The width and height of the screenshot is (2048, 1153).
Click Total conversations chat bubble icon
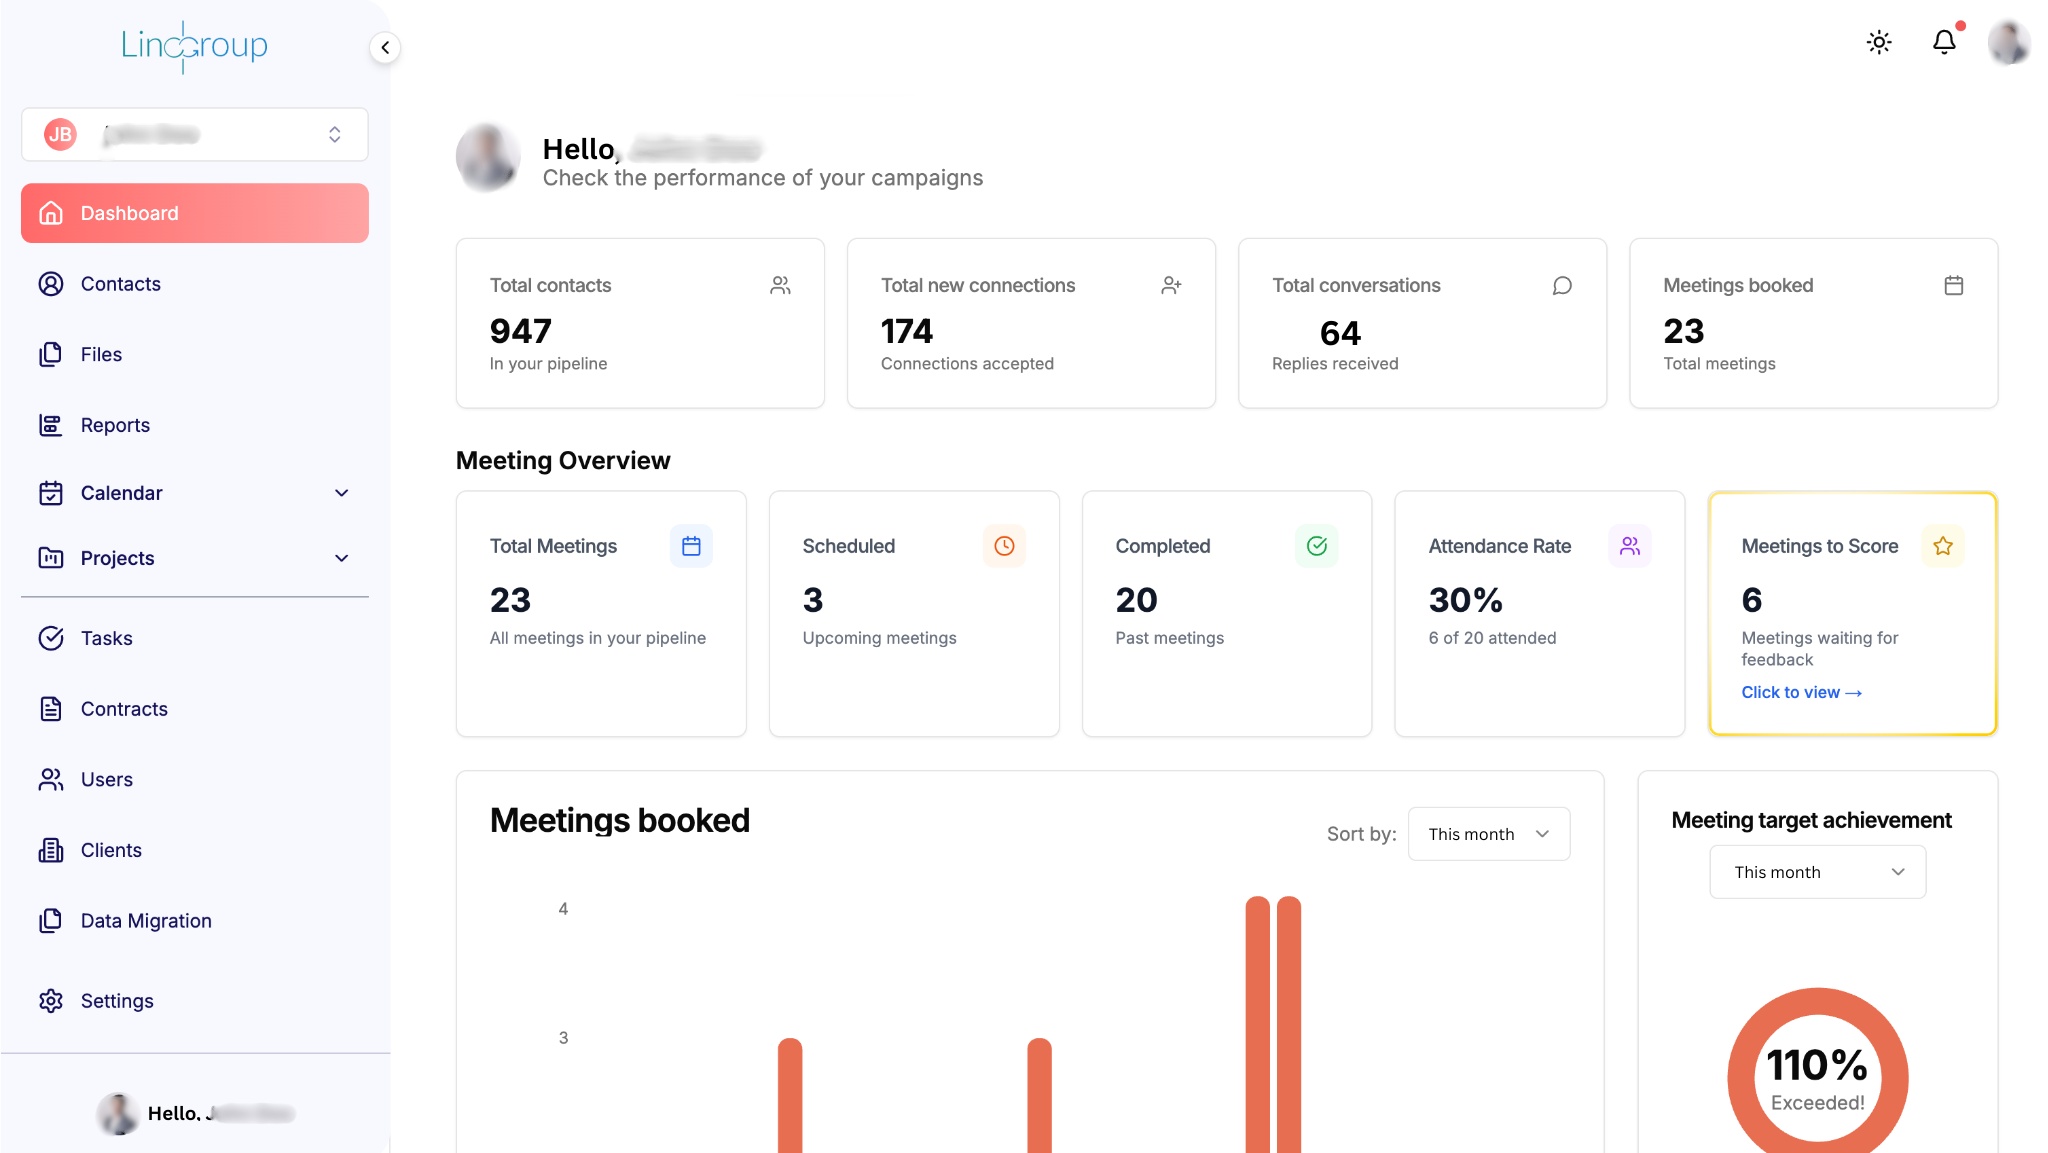(x=1562, y=286)
